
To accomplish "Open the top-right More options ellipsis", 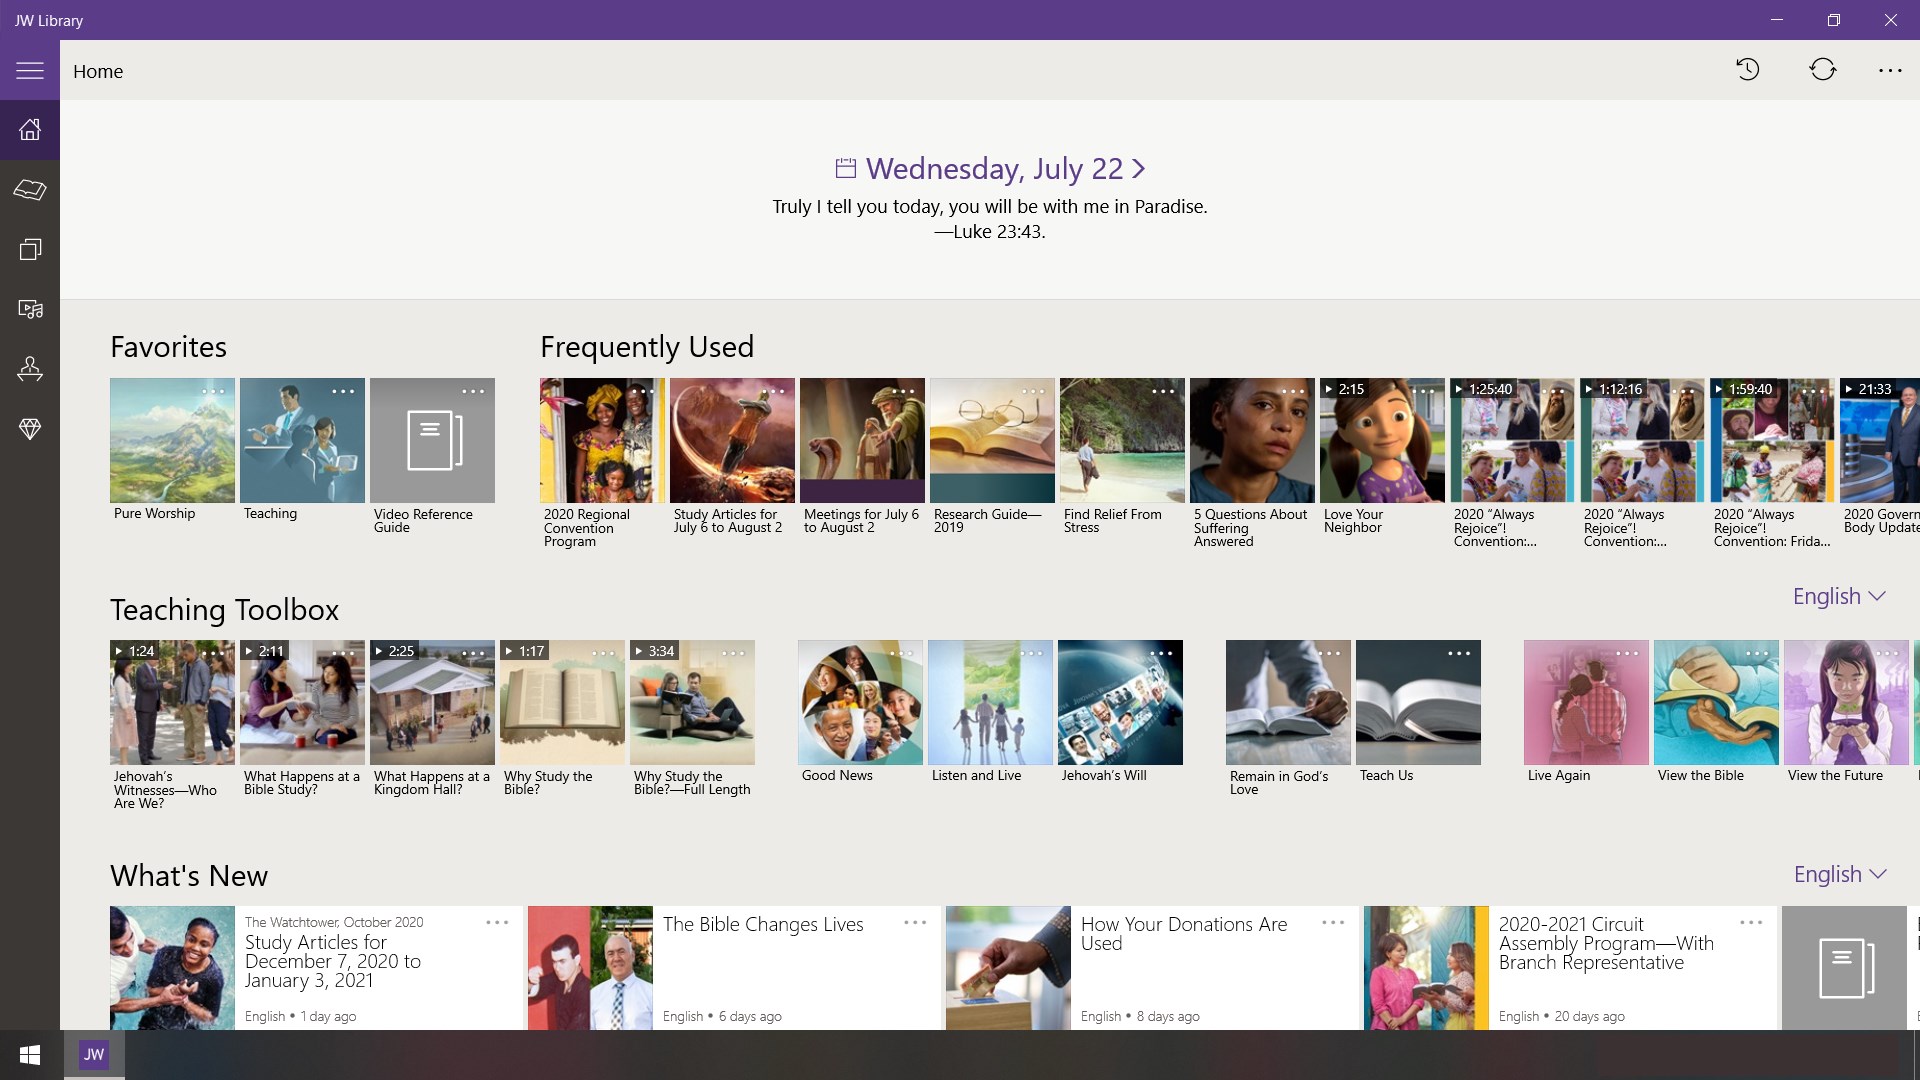I will [1890, 70].
